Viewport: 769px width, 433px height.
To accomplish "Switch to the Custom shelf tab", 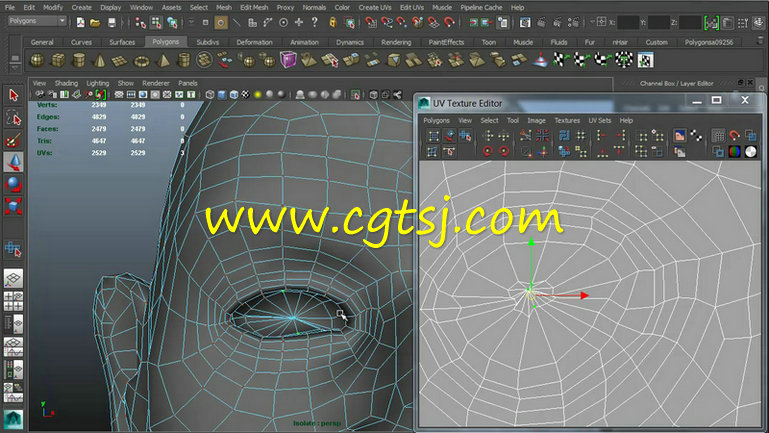I will pos(656,42).
